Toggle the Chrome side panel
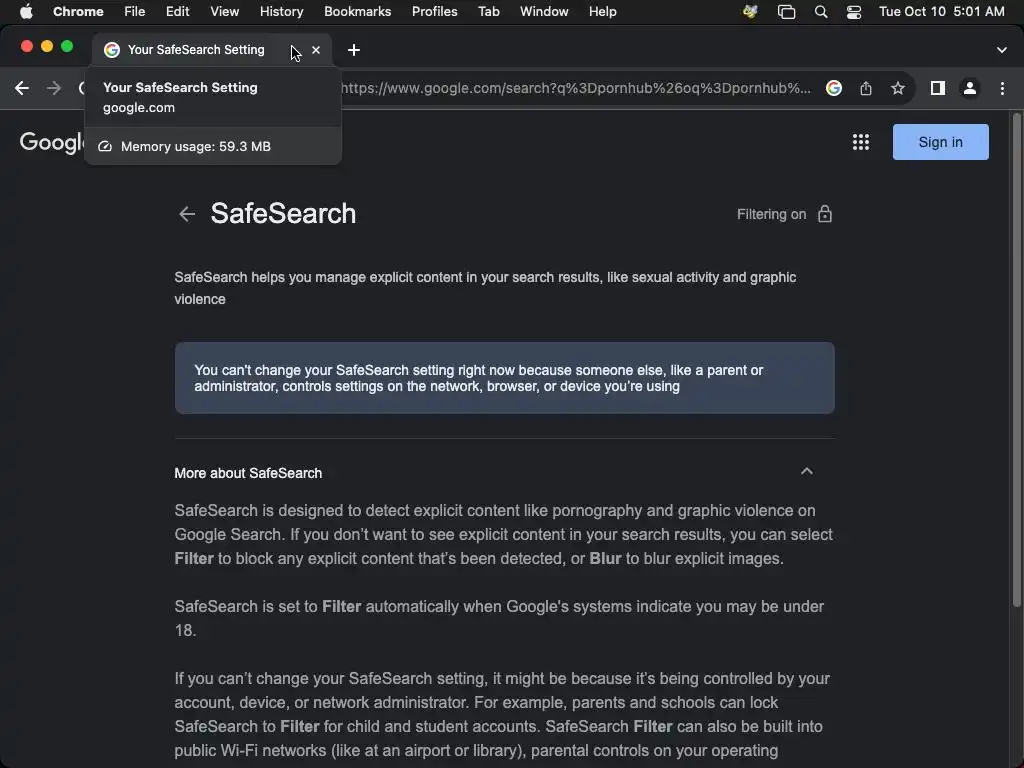The height and width of the screenshot is (768, 1024). click(938, 88)
